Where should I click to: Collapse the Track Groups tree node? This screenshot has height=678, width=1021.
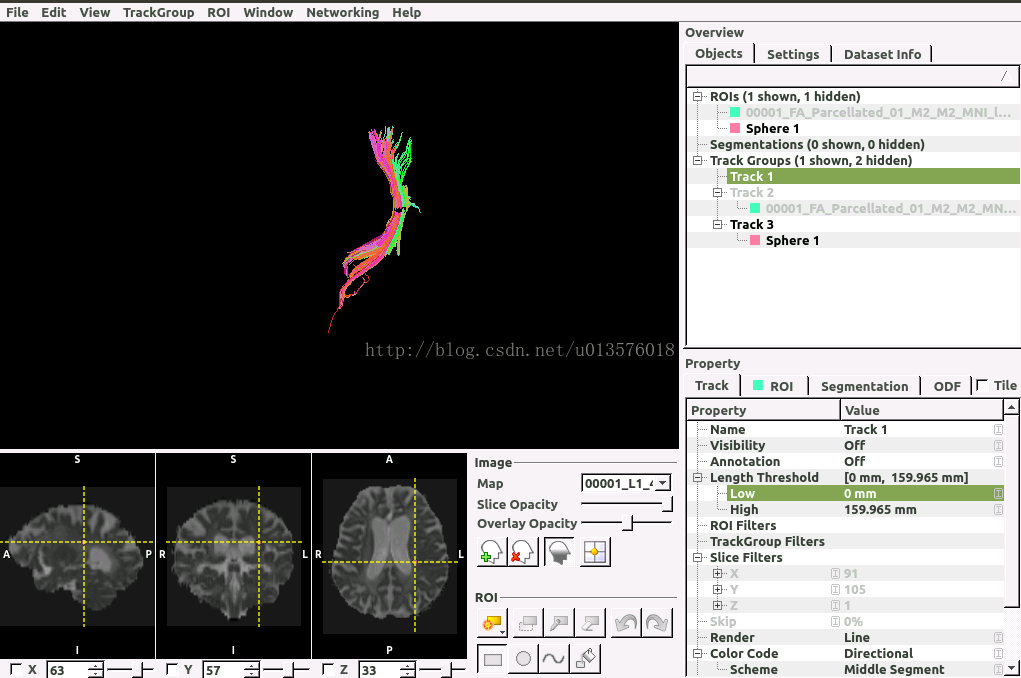697,160
